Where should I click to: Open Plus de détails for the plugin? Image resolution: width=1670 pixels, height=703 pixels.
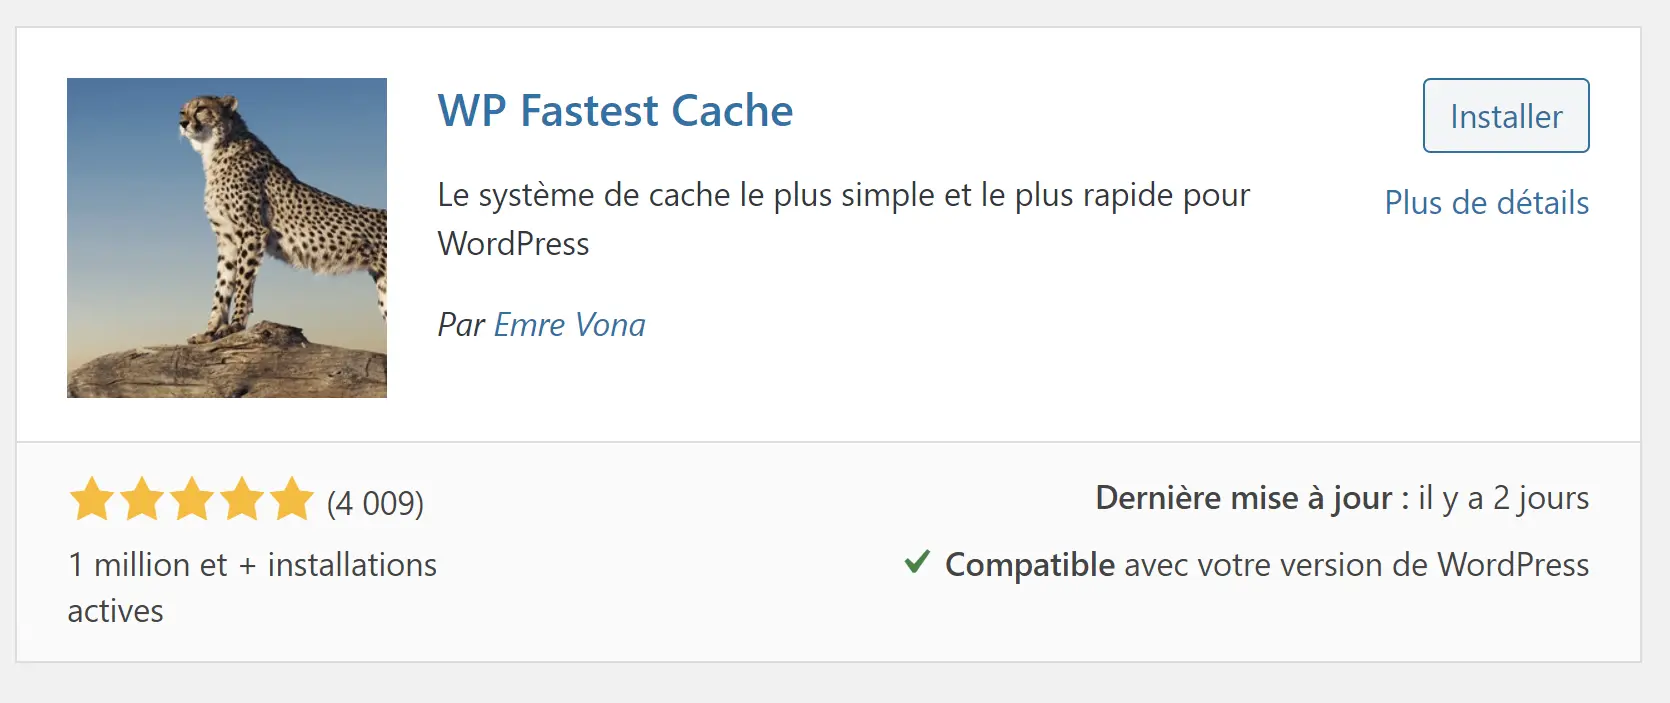[x=1486, y=203]
